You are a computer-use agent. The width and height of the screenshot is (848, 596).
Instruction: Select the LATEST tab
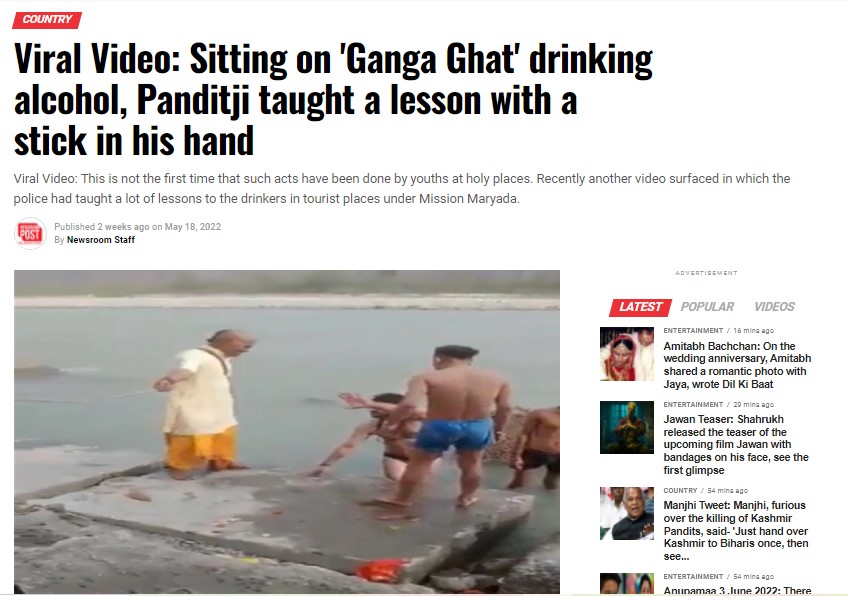[640, 307]
